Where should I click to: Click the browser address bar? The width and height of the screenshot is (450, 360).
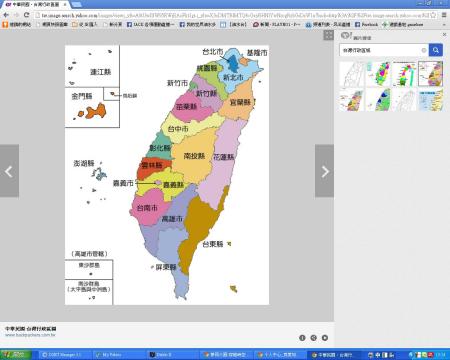point(232,15)
